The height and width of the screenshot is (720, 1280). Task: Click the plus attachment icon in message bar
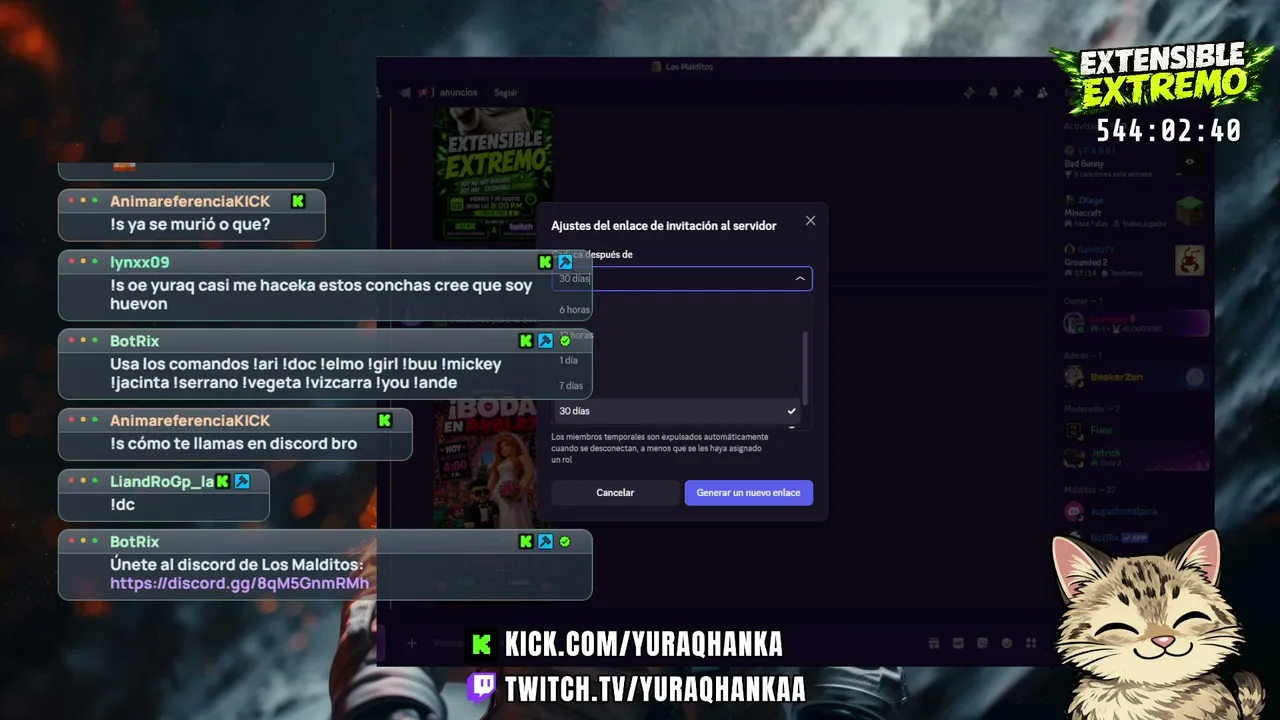click(x=411, y=643)
